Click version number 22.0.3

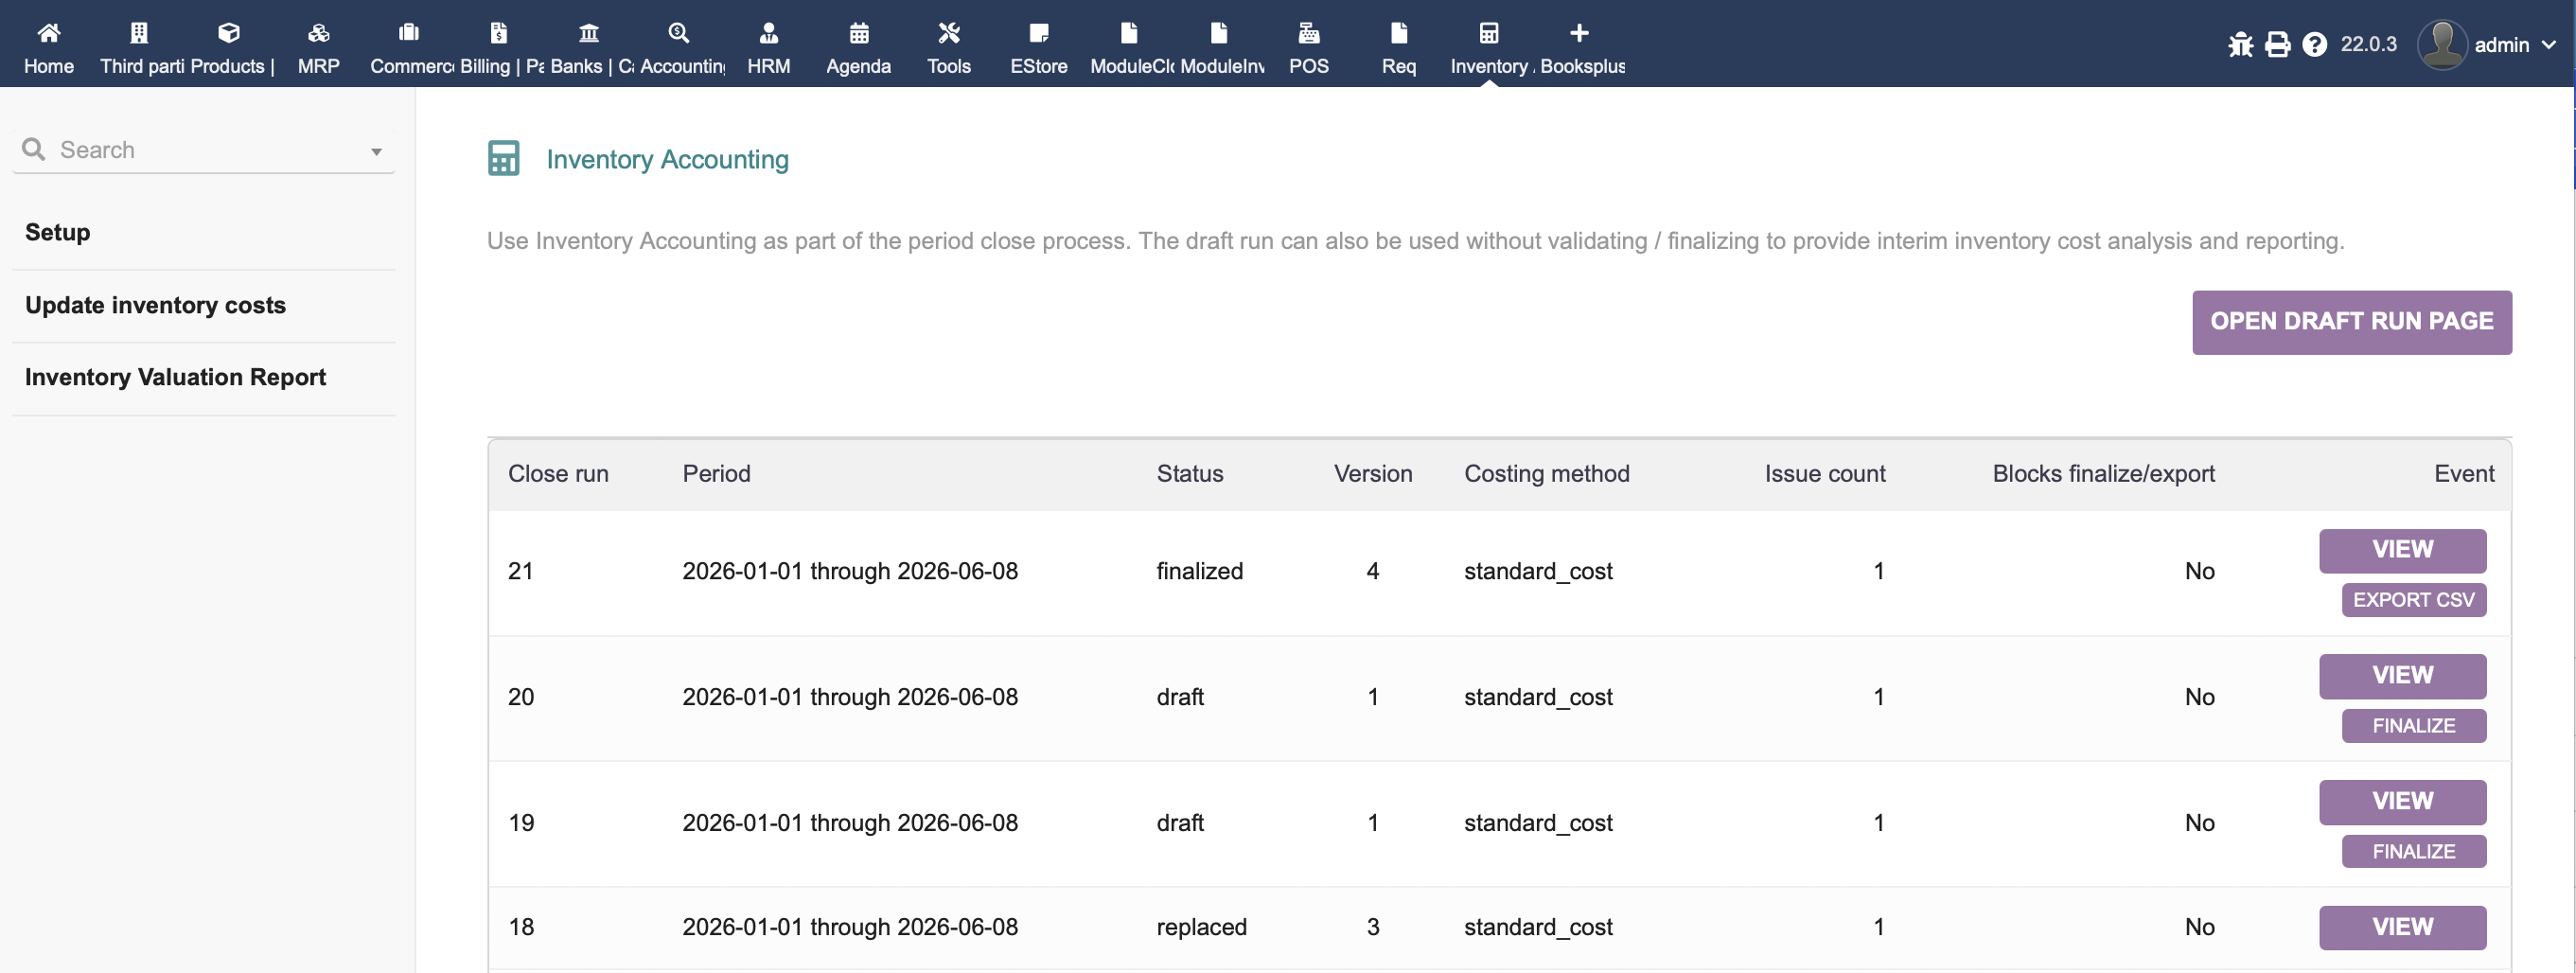pyautogui.click(x=2368, y=44)
